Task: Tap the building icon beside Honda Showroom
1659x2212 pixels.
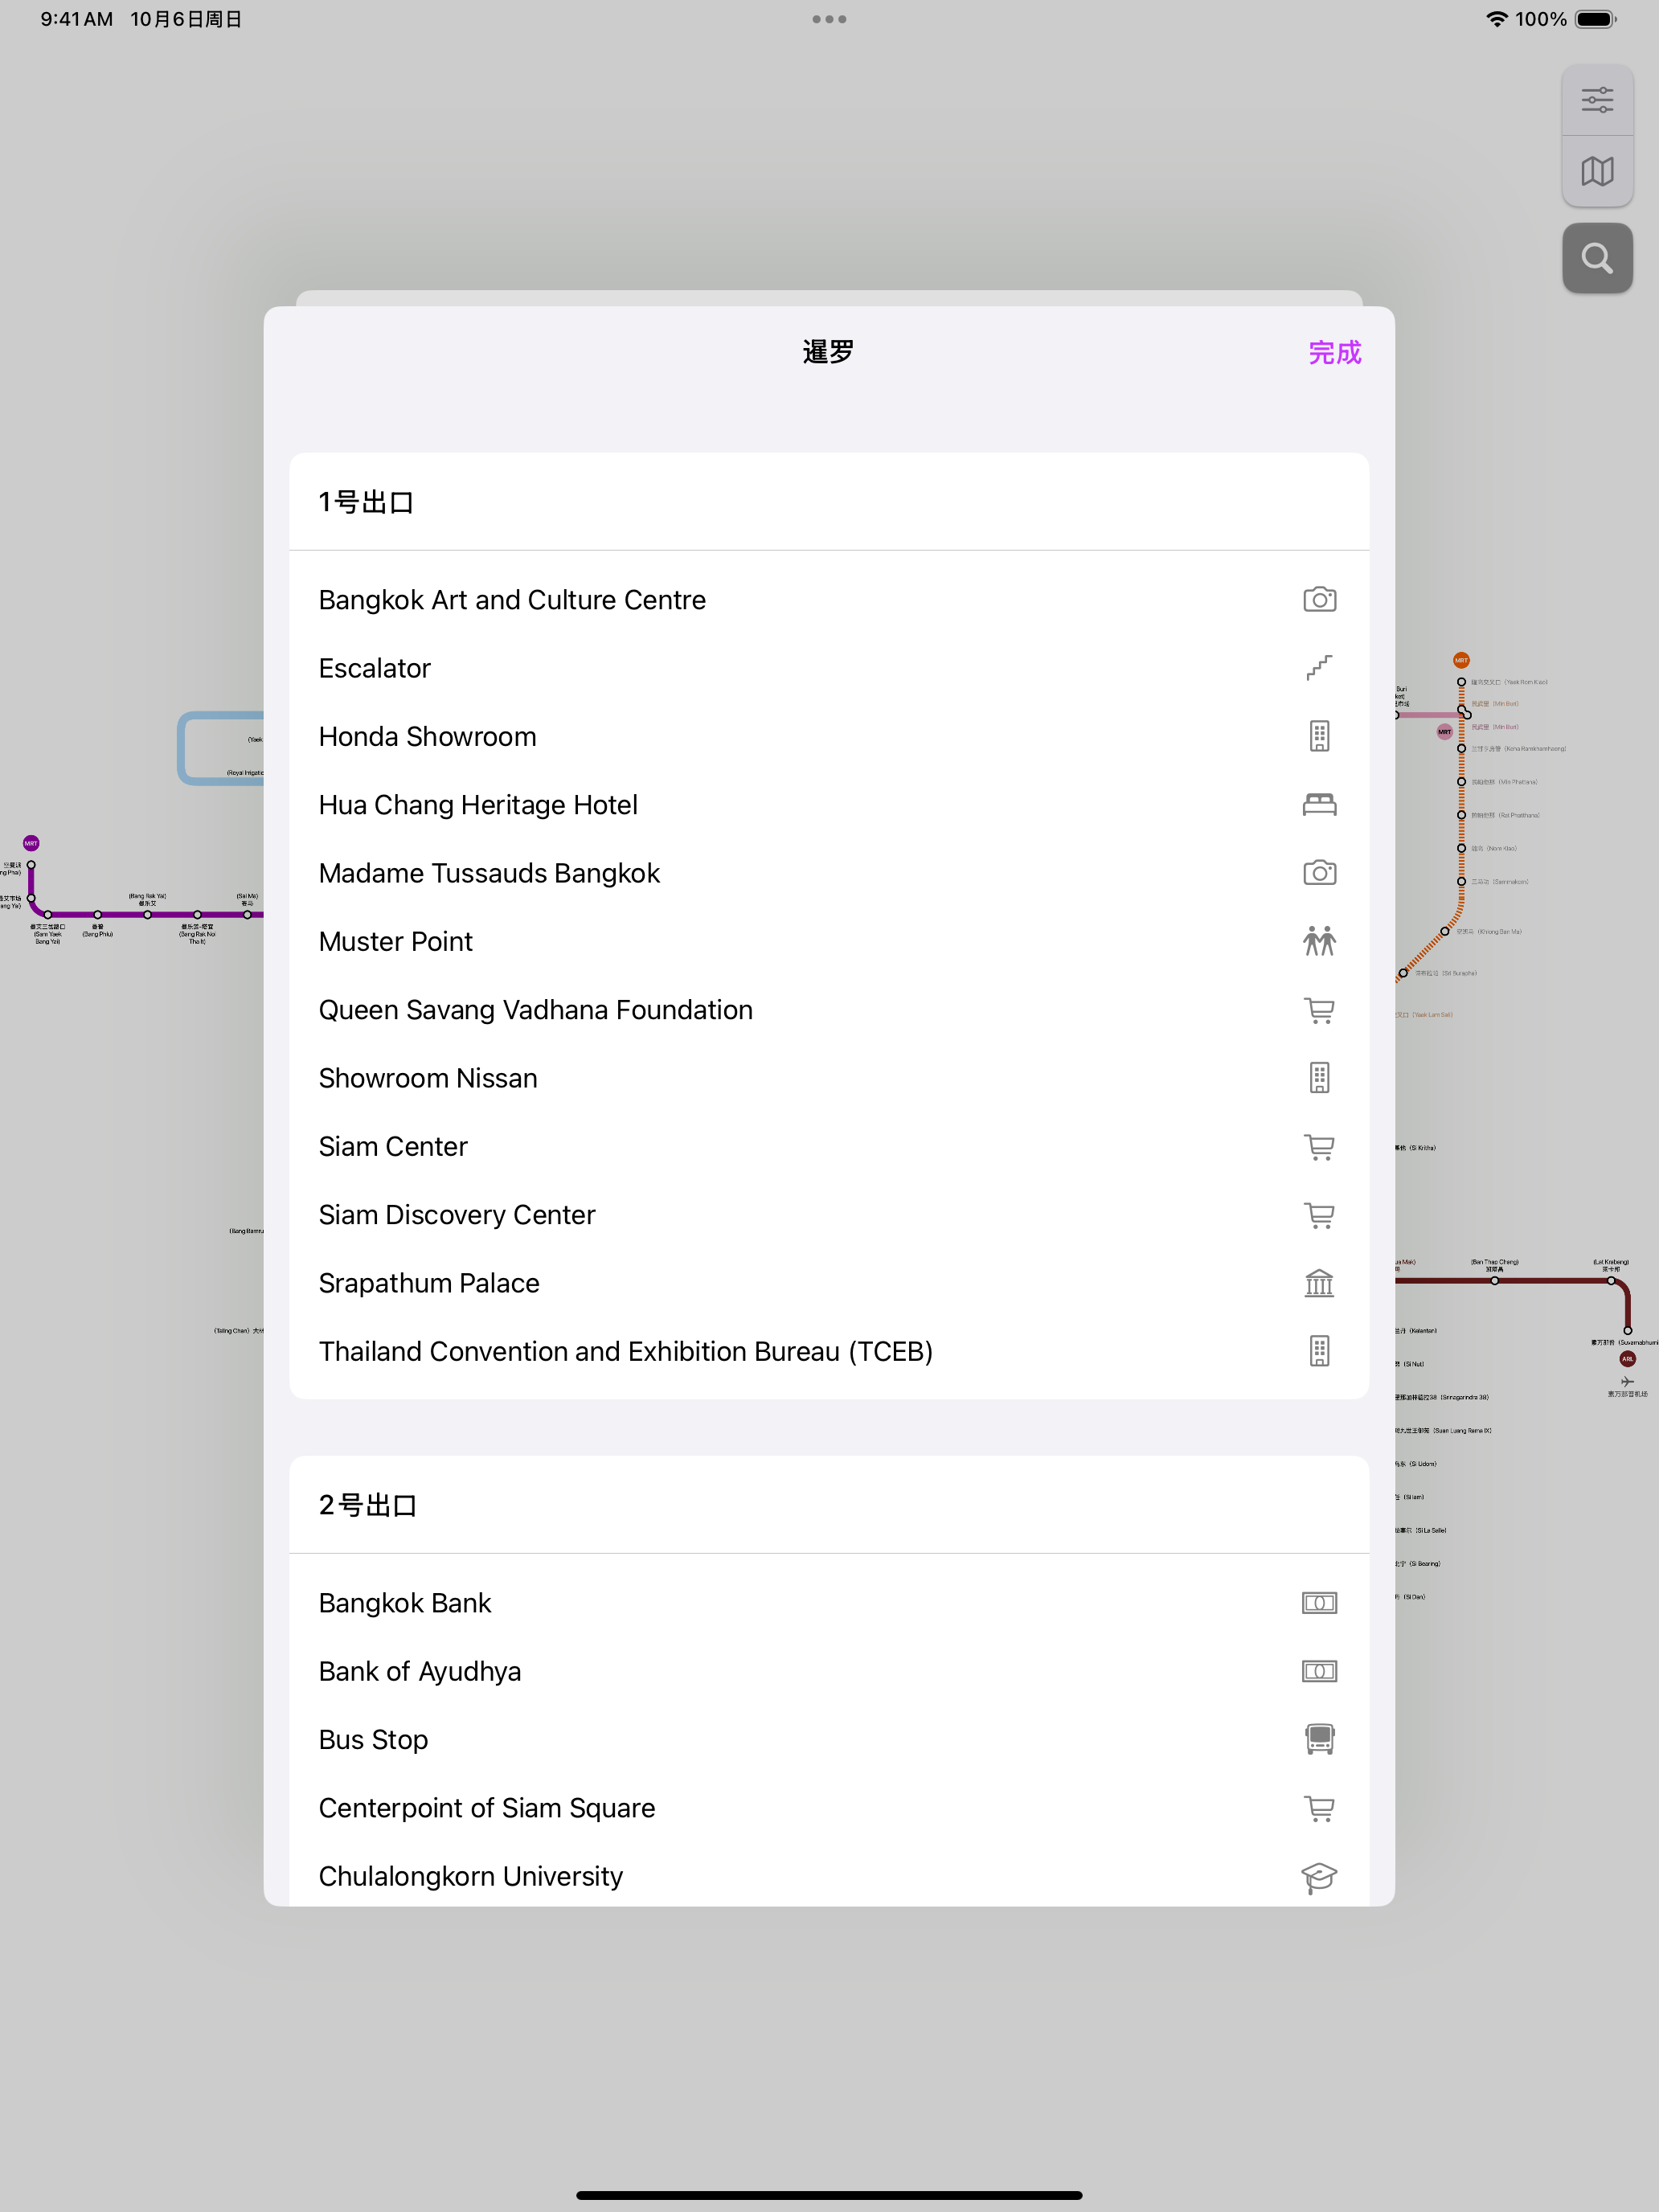Action: click(1319, 736)
